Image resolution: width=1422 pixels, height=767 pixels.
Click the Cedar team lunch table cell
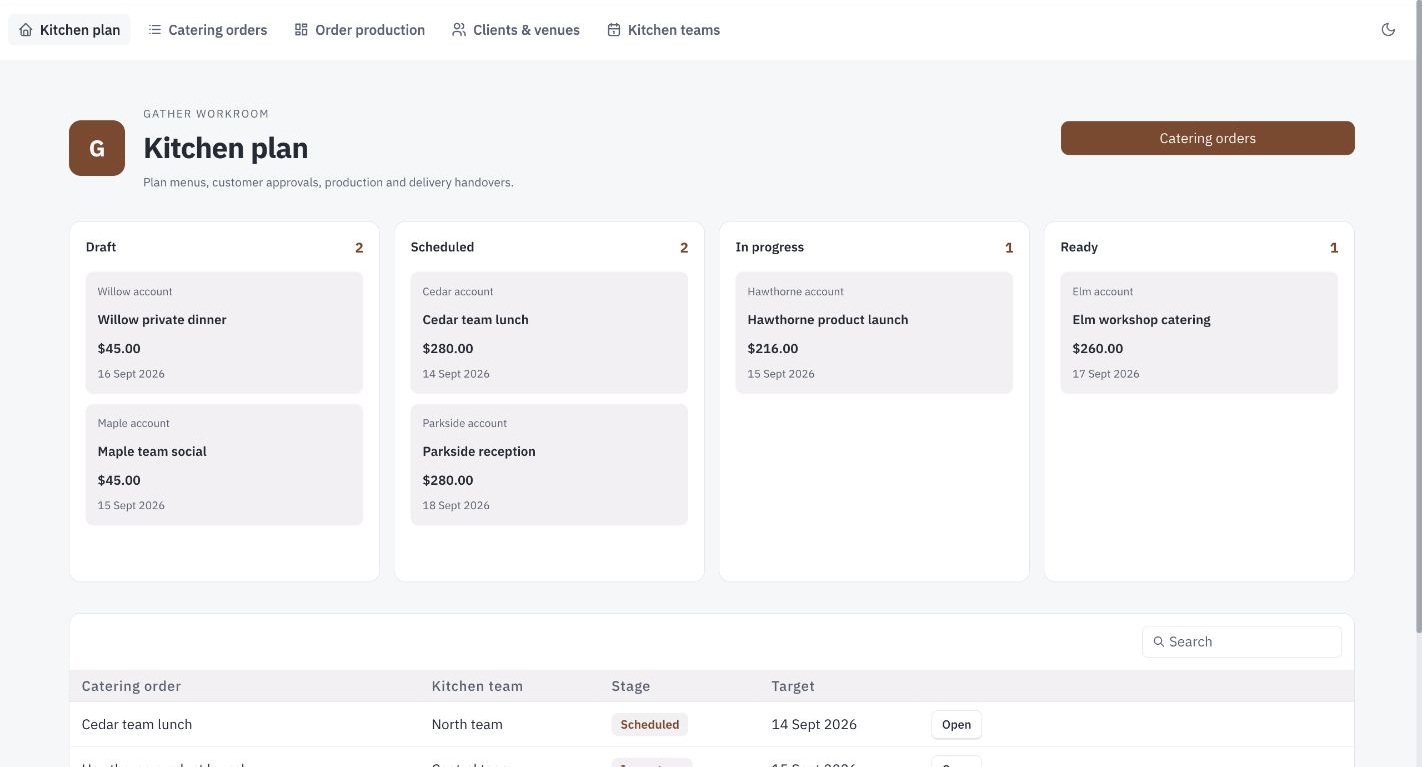[137, 724]
